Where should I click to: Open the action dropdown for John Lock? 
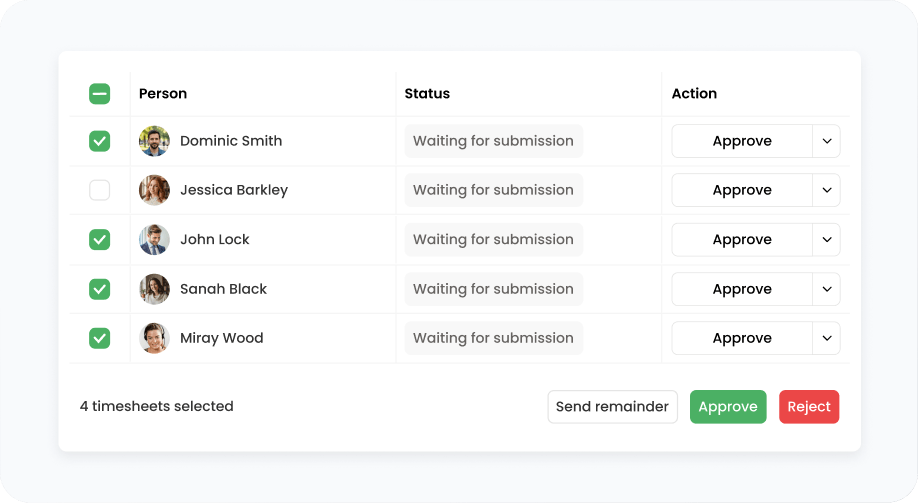pos(827,239)
